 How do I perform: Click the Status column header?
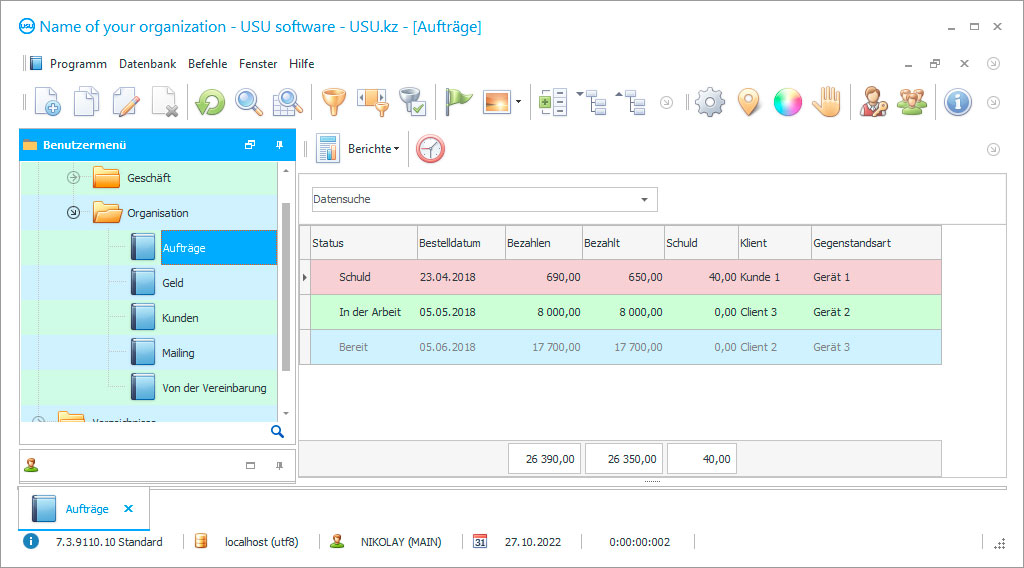(363, 243)
